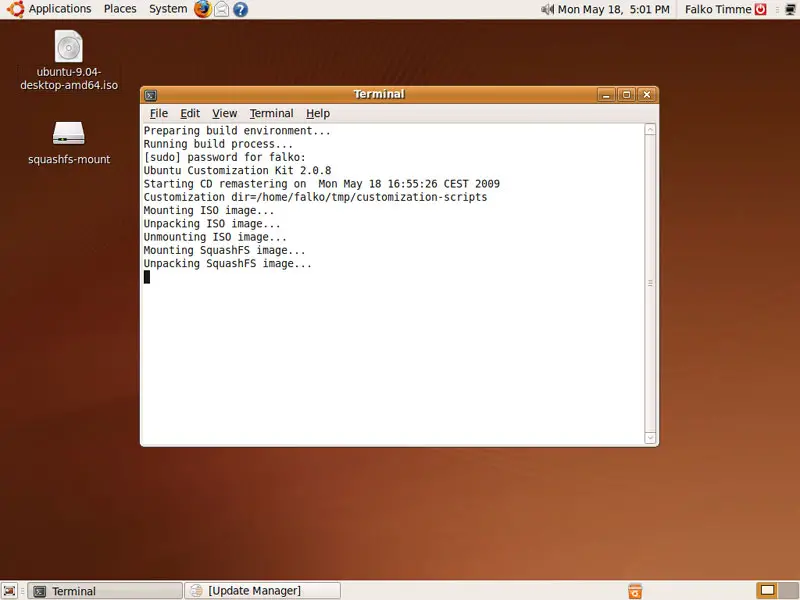
Task: Click the Terminal window title bar icon
Action: point(151,95)
